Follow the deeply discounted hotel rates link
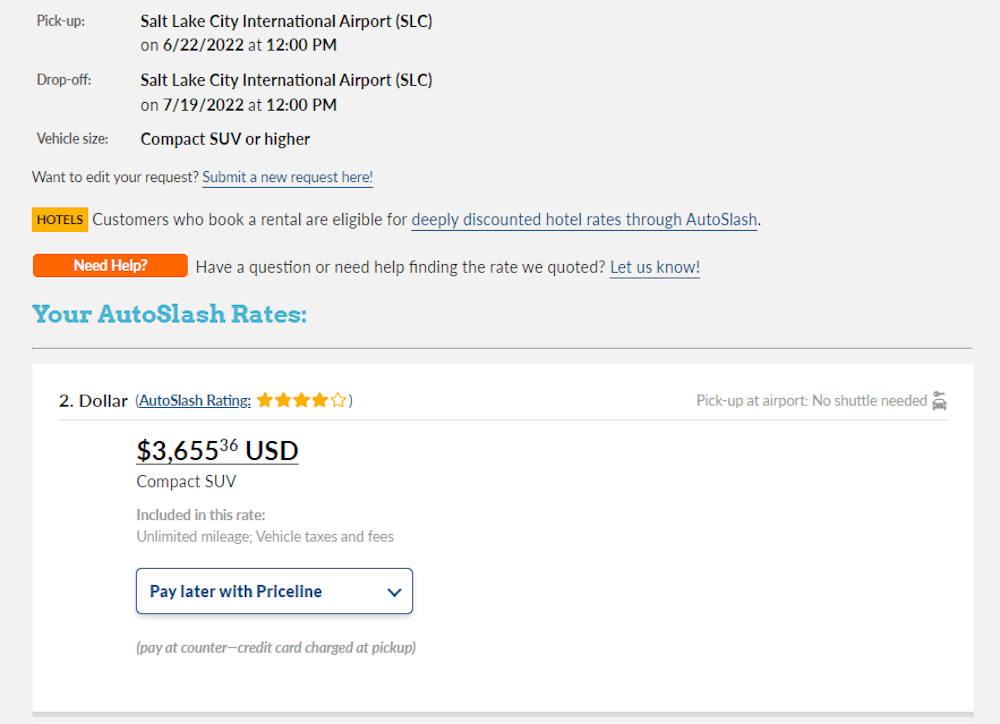Screen dimensions: 1000x724 (x=584, y=220)
